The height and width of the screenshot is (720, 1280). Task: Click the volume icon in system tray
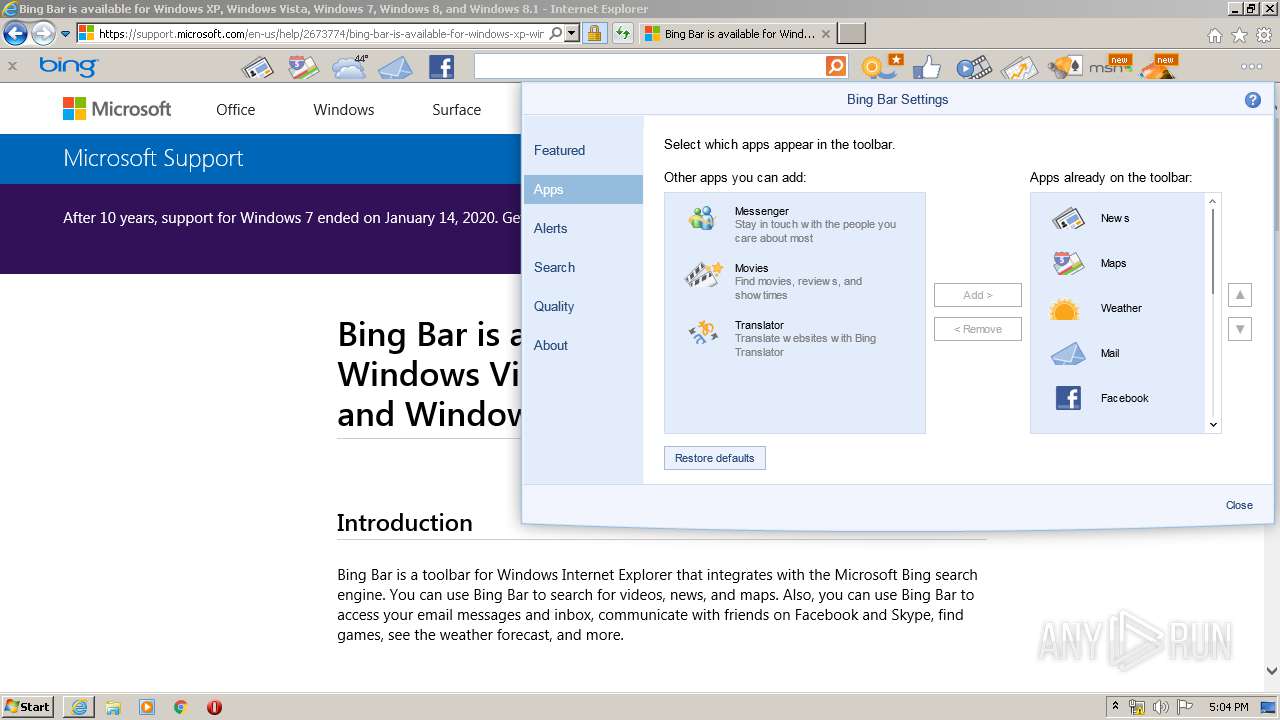click(1160, 707)
